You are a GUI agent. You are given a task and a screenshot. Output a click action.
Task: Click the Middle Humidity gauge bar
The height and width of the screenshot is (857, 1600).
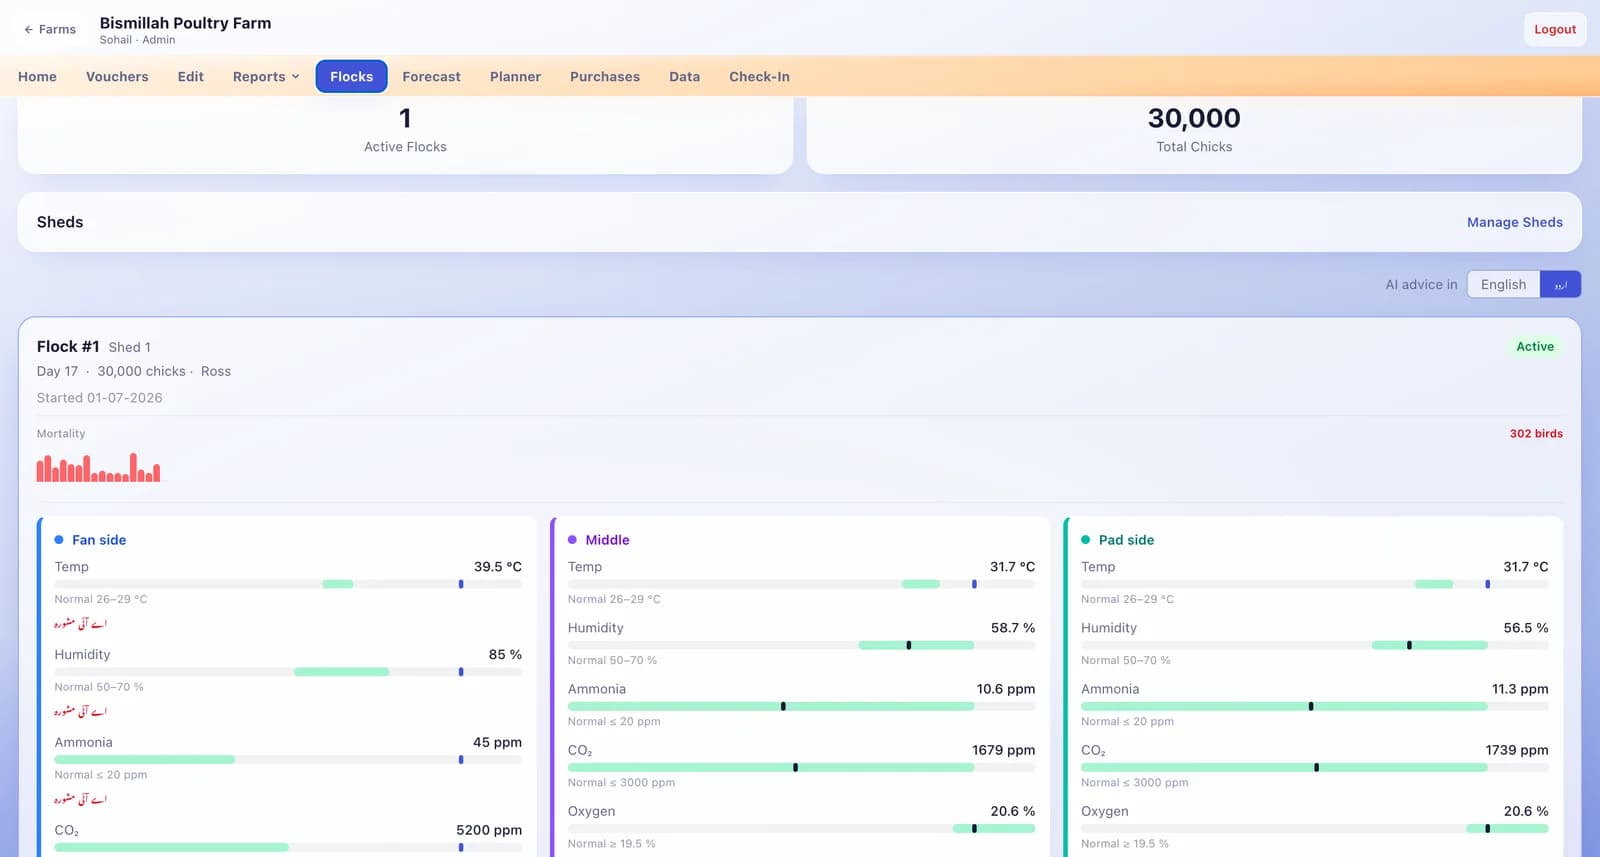pos(801,645)
